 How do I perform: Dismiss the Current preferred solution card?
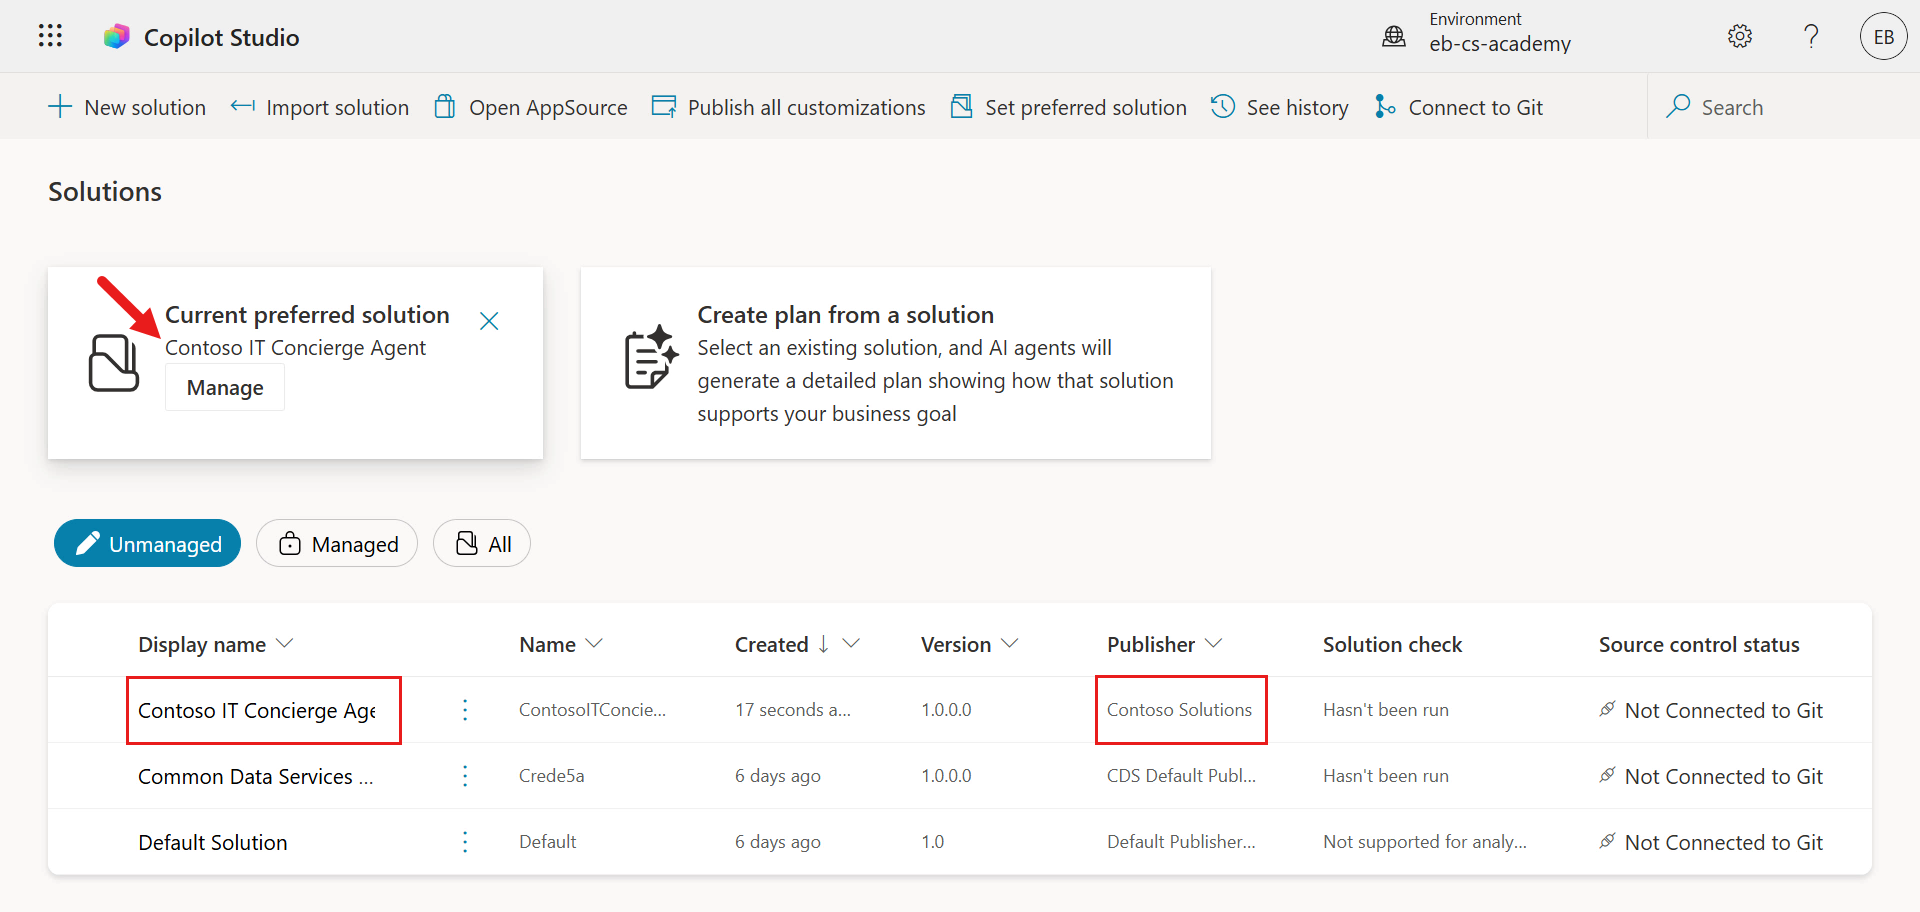(x=489, y=321)
